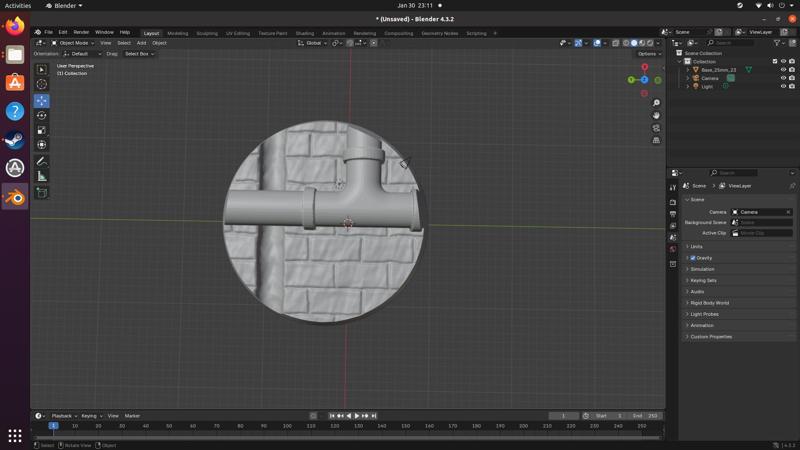Uncheck the Gravity checkbox
This screenshot has height=450, width=800.
click(x=692, y=258)
